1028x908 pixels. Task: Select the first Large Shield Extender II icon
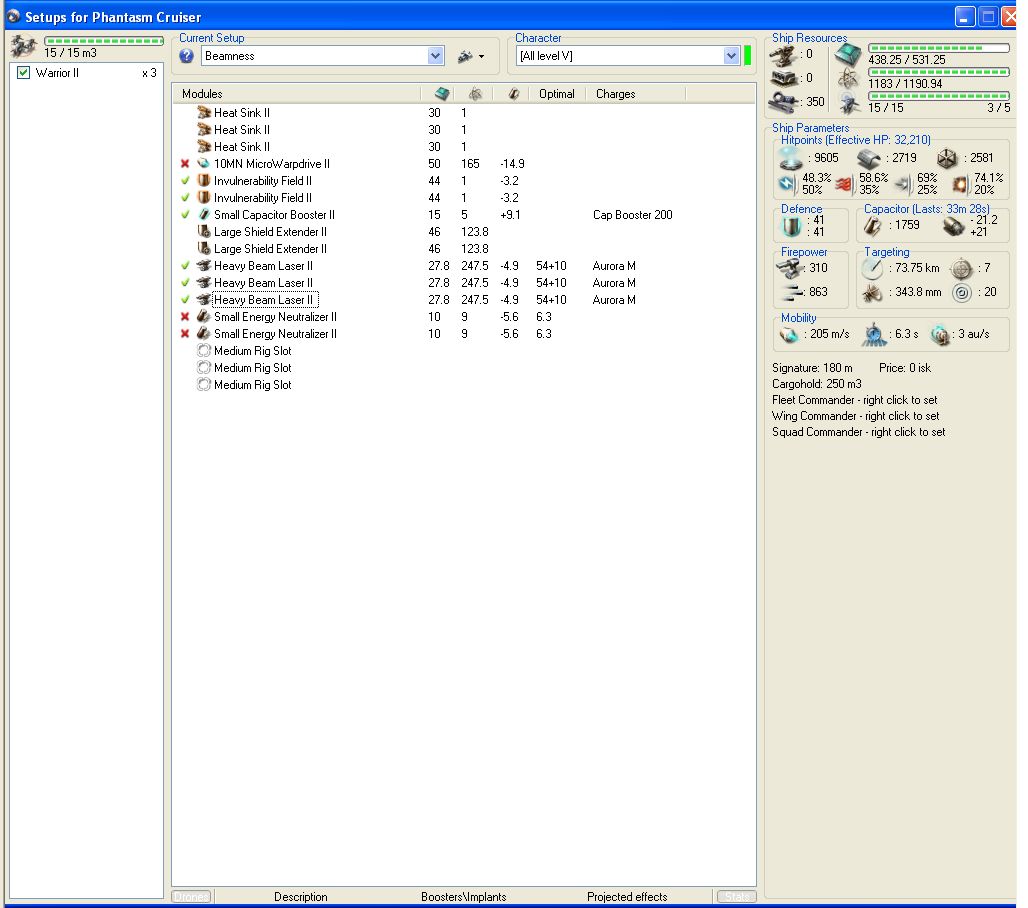pos(204,232)
